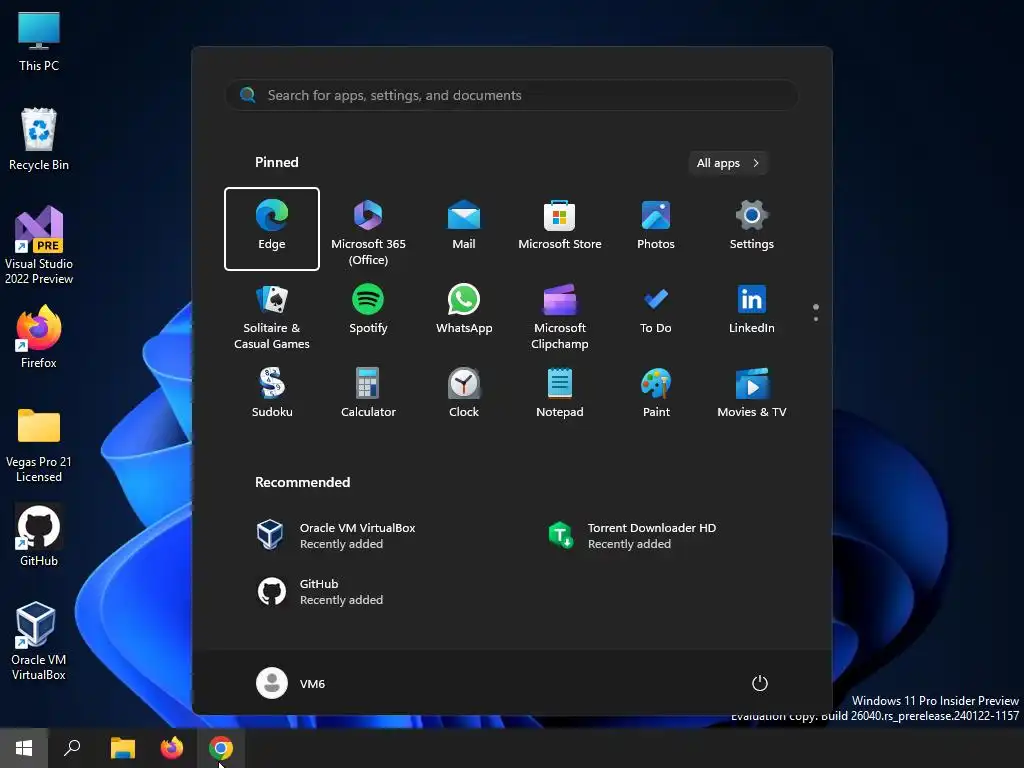Image resolution: width=1024 pixels, height=768 pixels.
Task: Open Firefox from the taskbar
Action: [x=172, y=748]
